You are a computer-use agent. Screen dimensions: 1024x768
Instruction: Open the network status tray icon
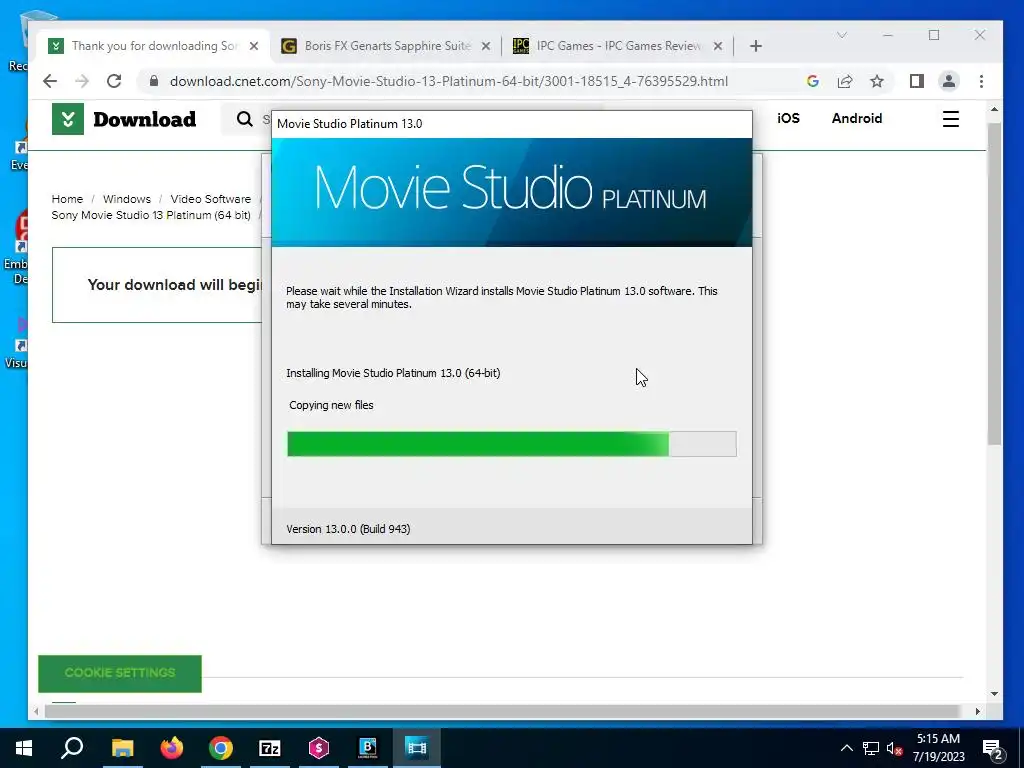pyautogui.click(x=871, y=748)
